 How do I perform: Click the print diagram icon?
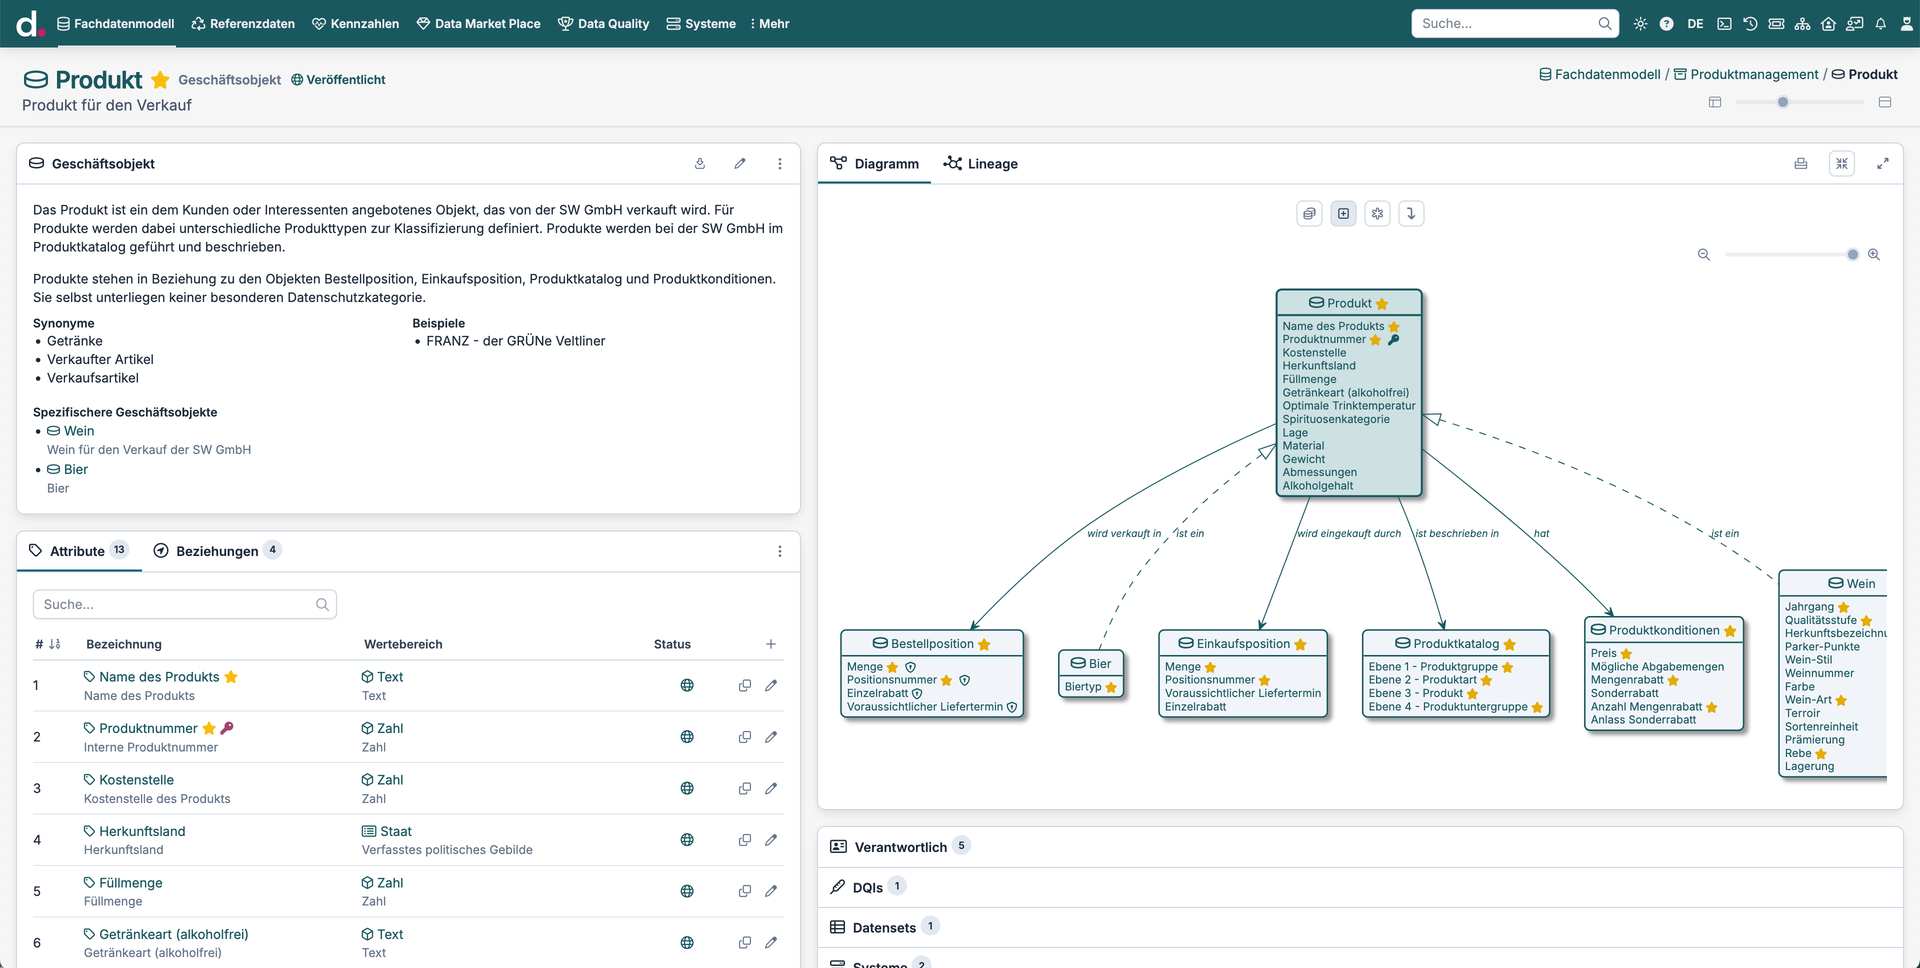coord(1800,164)
